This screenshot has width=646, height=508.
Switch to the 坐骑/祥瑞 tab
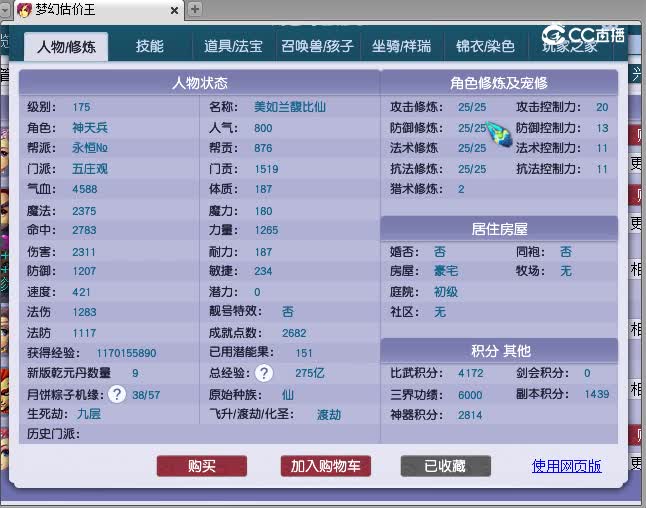pos(402,46)
